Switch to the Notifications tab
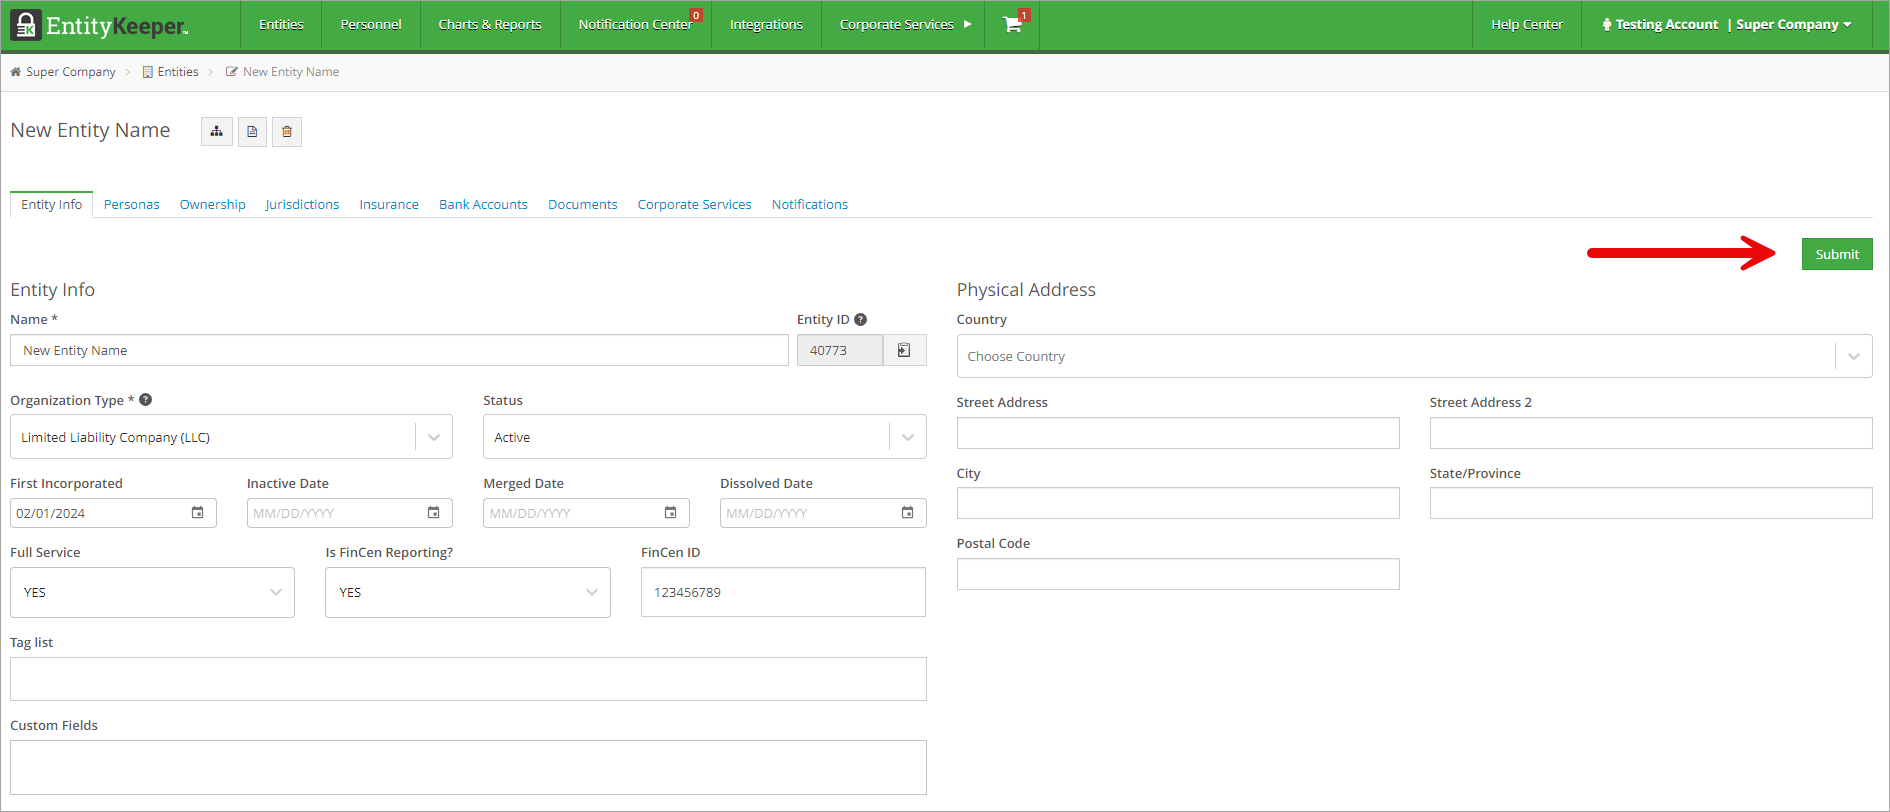The height and width of the screenshot is (812, 1890). point(810,204)
